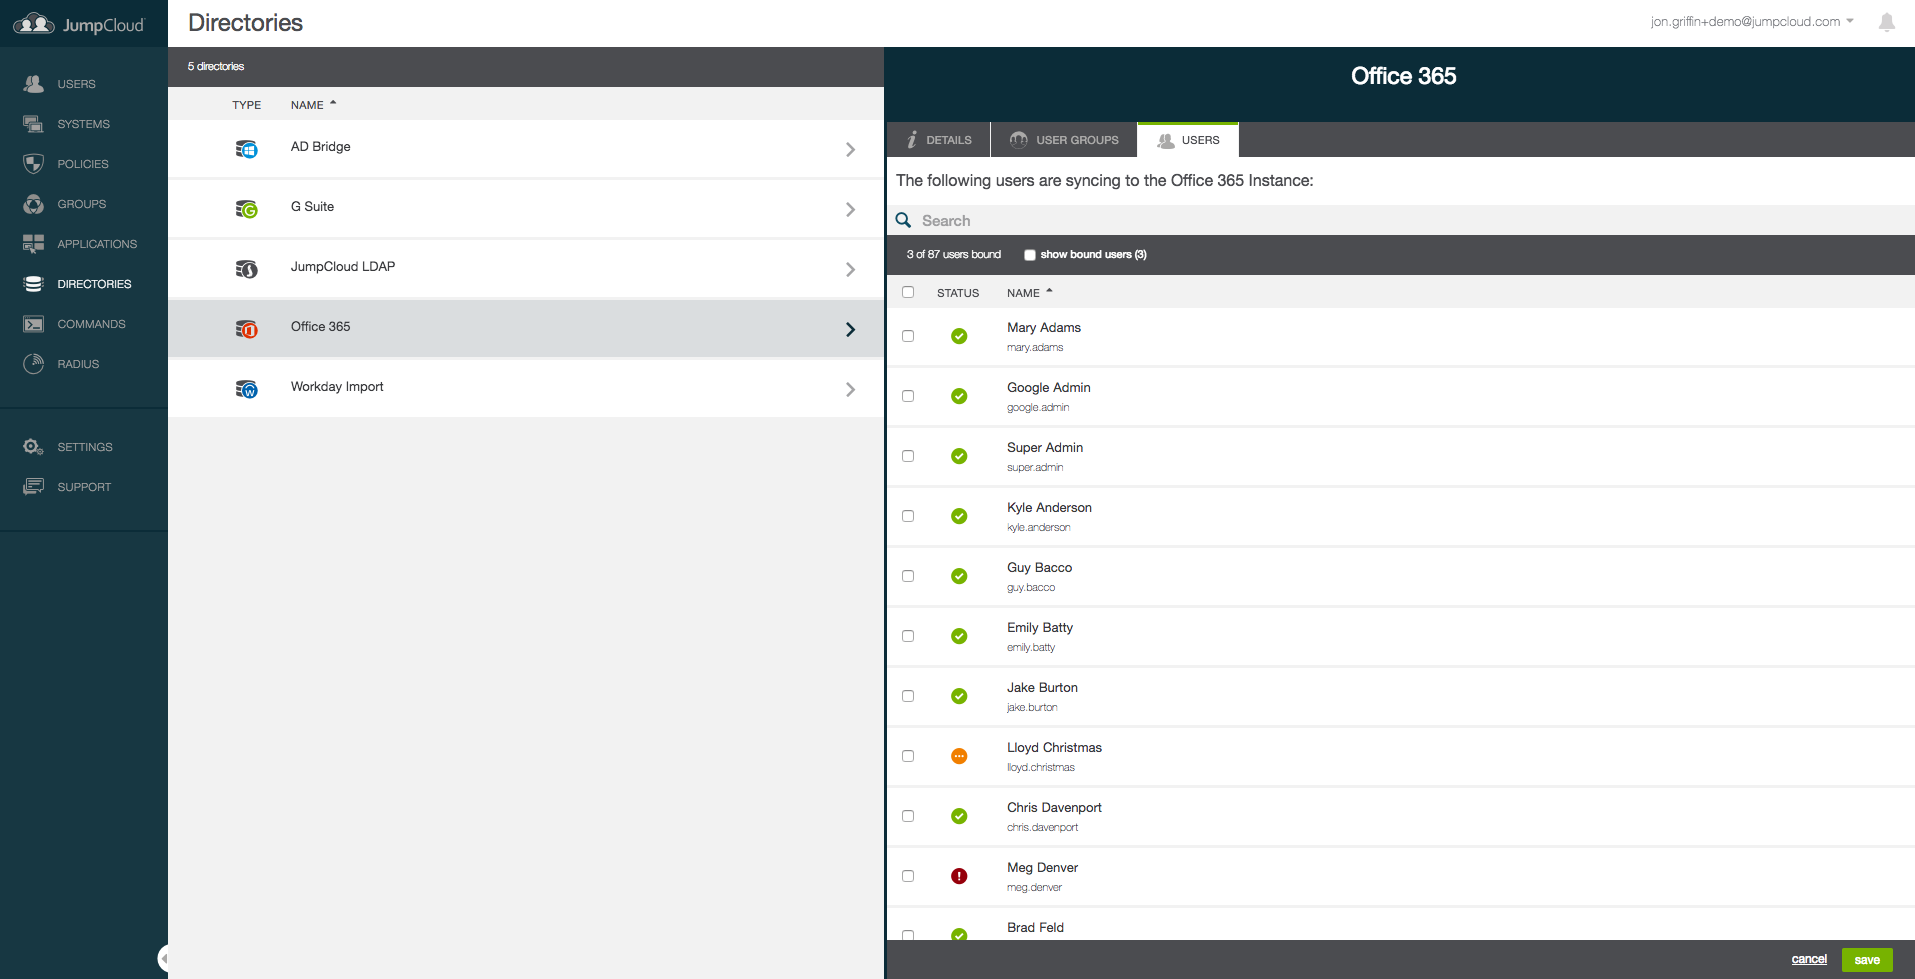Screen dimensions: 1915x979
Task: Click Lloyd Christmas's orange pending status icon
Action: (x=959, y=756)
